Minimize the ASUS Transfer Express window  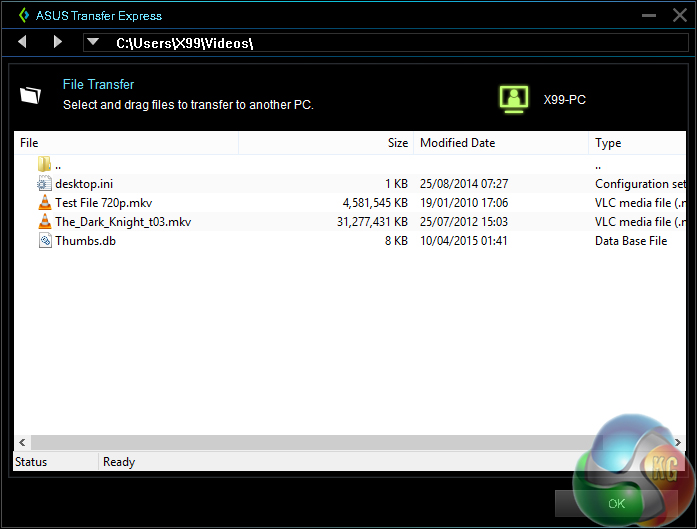[x=649, y=16]
